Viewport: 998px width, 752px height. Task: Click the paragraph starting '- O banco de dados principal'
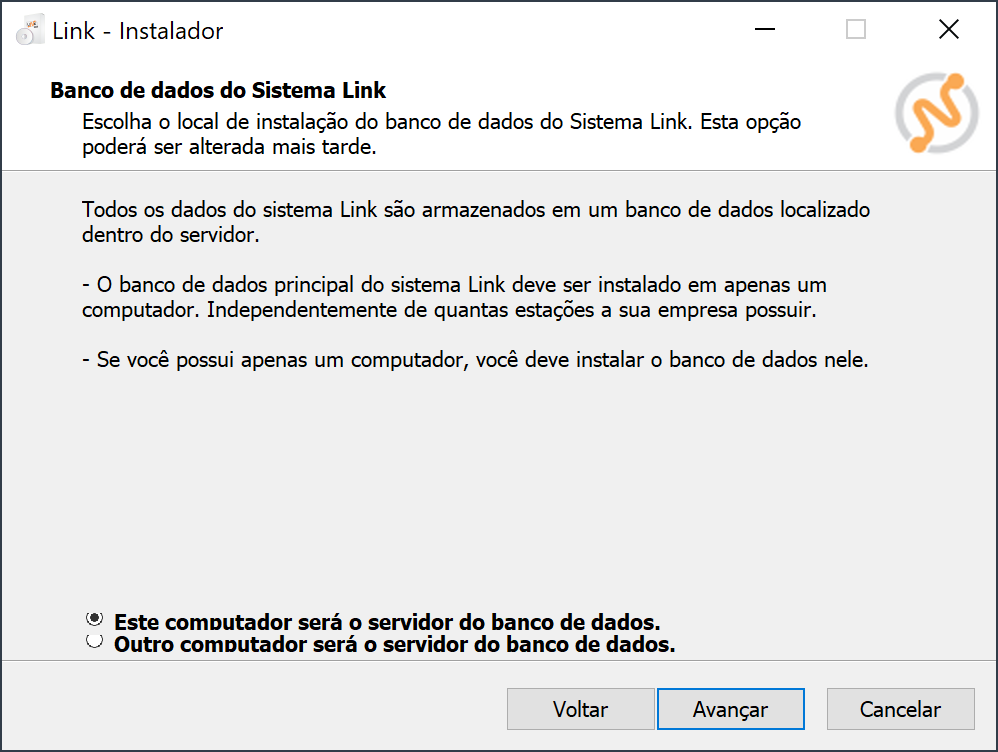[x=454, y=297]
